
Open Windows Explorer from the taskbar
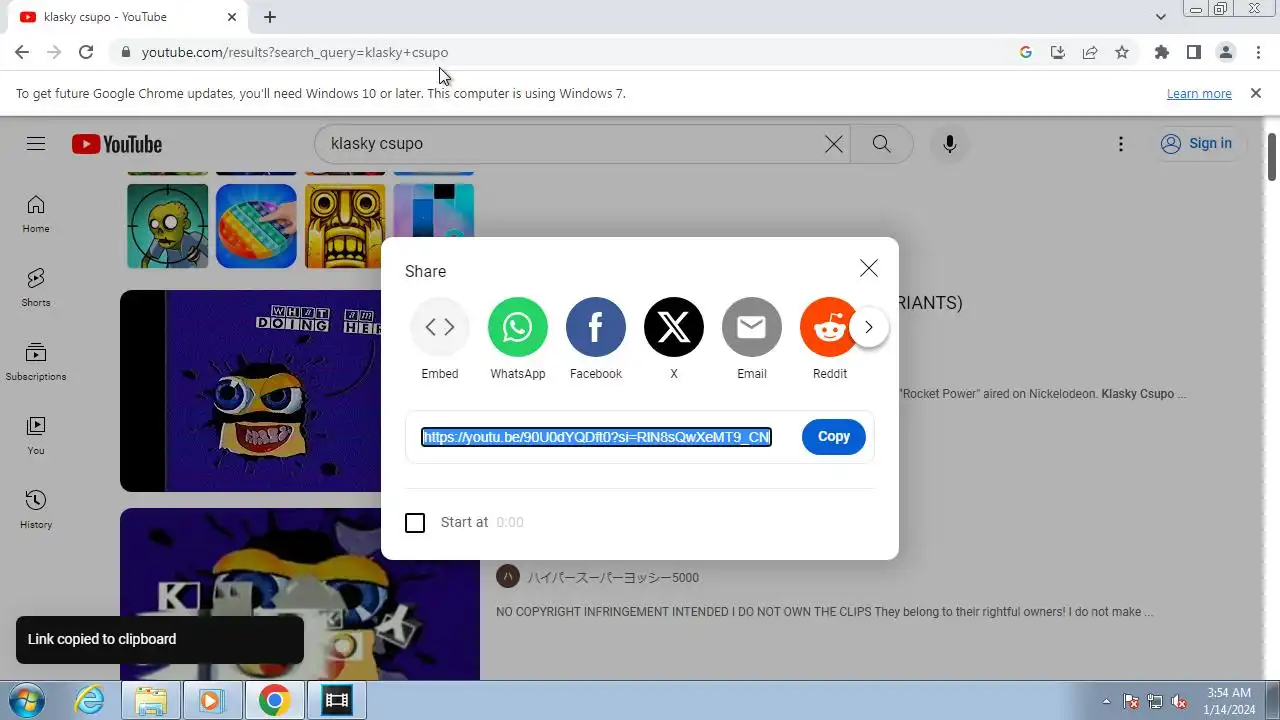(x=151, y=701)
